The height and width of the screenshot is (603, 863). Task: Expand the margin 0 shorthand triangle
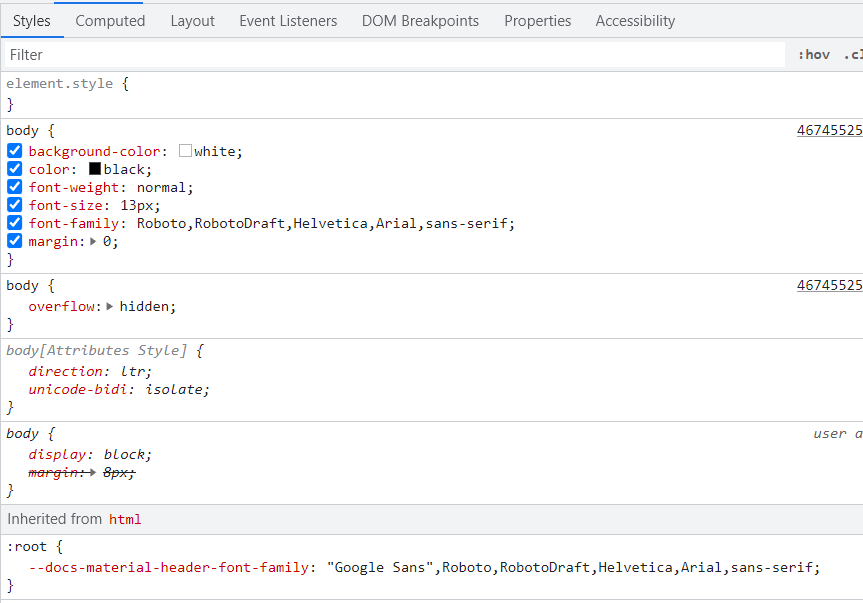tap(94, 242)
